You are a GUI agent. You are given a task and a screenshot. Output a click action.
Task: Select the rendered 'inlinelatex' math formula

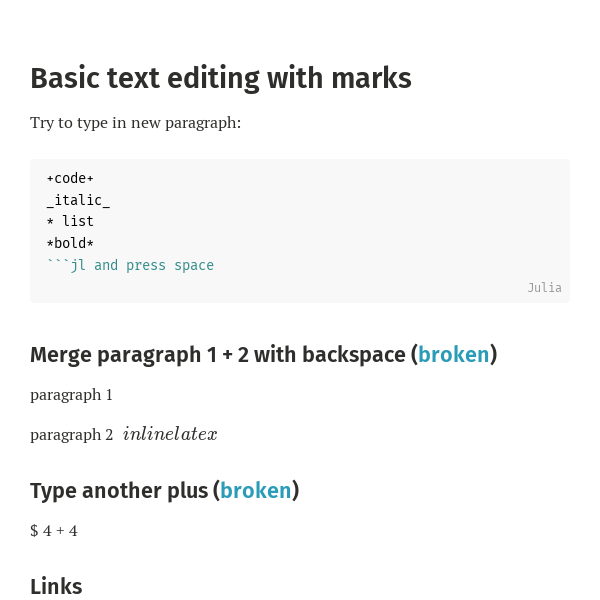point(170,434)
